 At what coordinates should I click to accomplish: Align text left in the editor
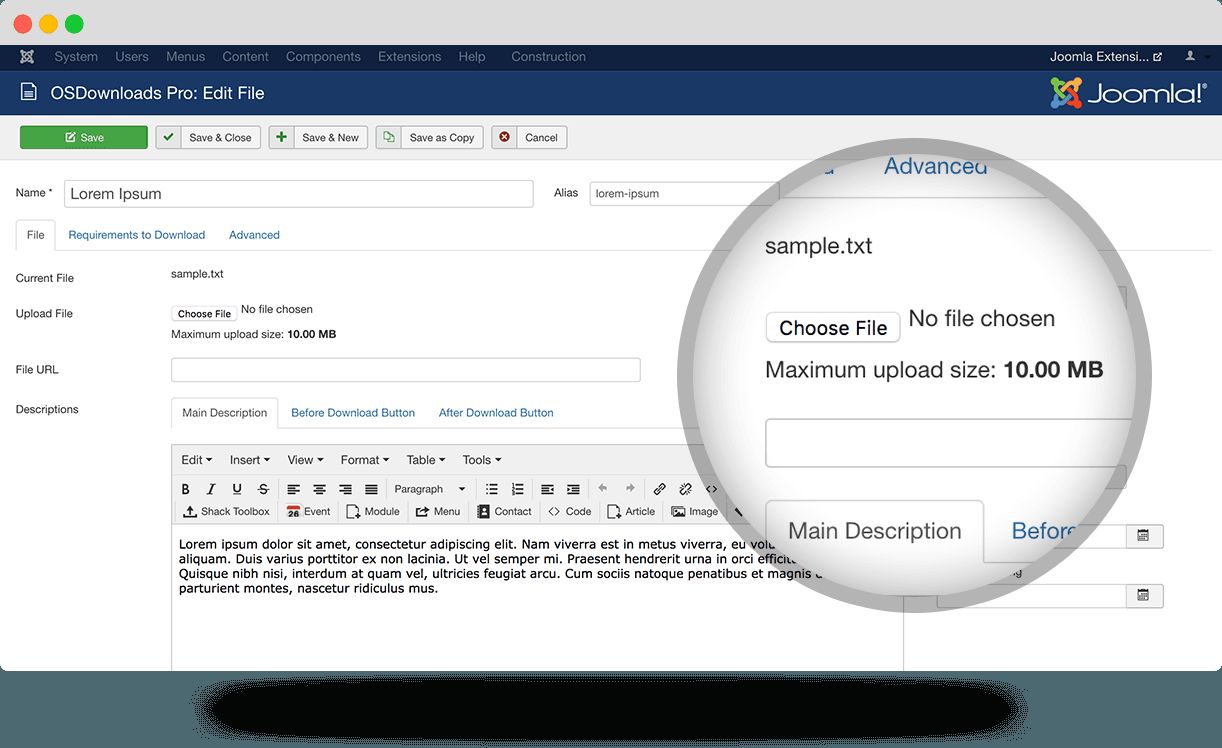(x=293, y=489)
